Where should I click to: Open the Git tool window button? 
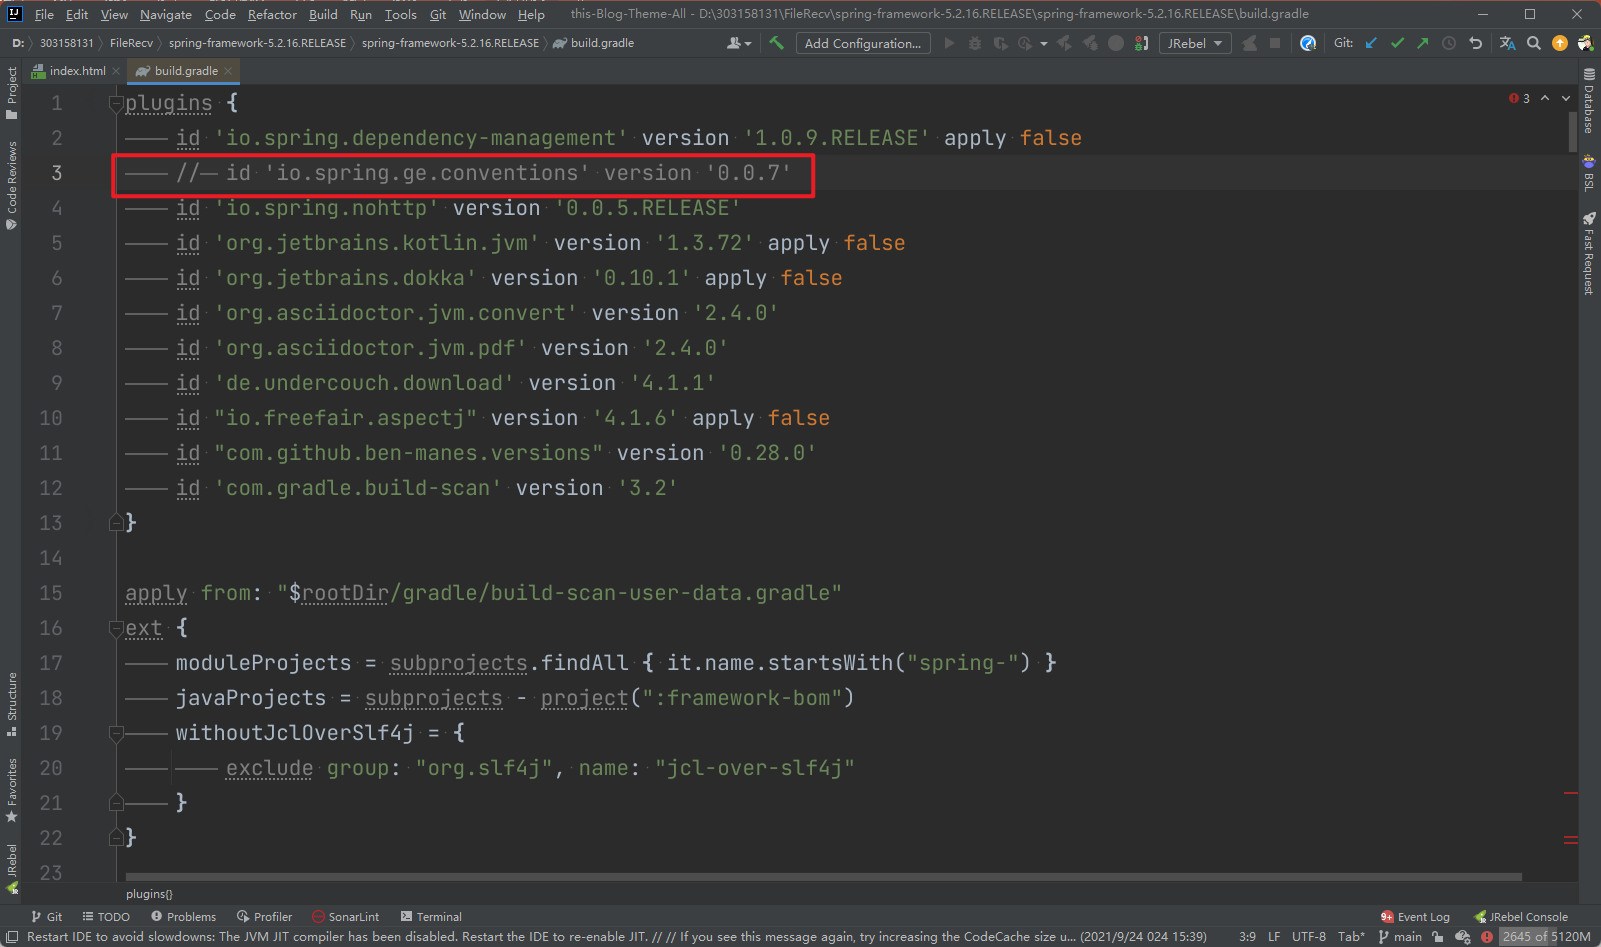46,917
